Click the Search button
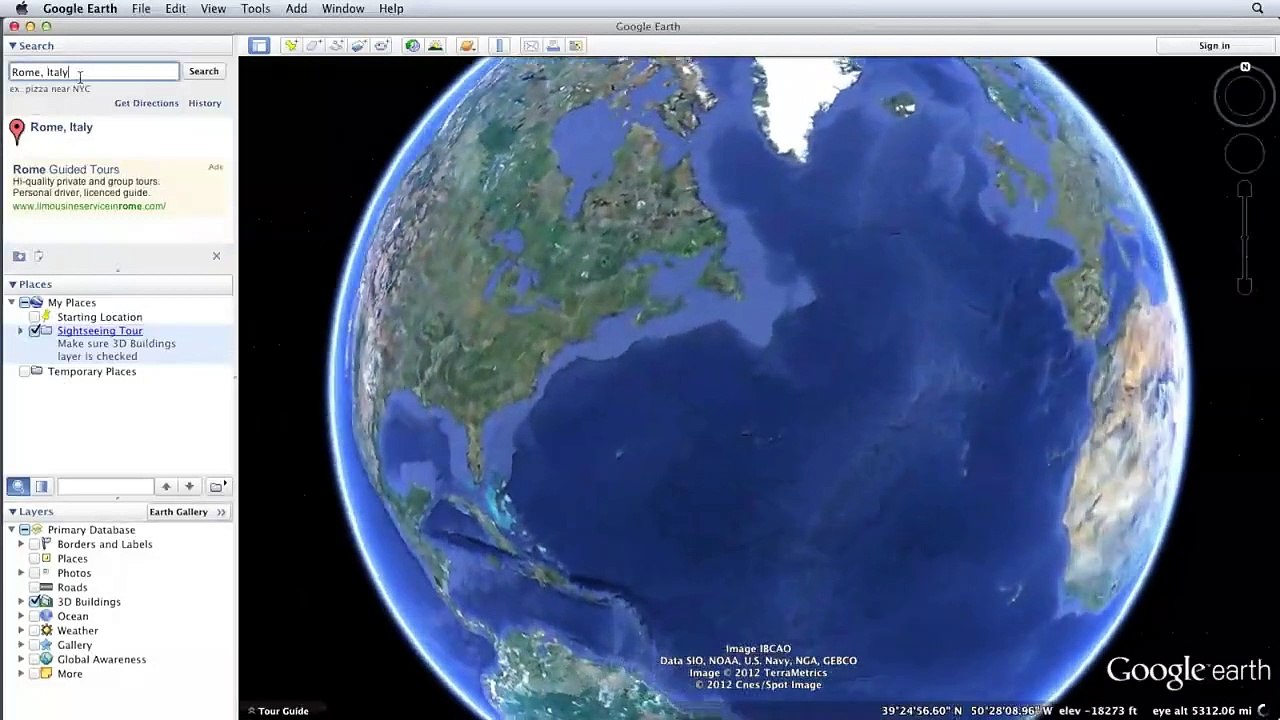The height and width of the screenshot is (720, 1280). [x=203, y=72]
